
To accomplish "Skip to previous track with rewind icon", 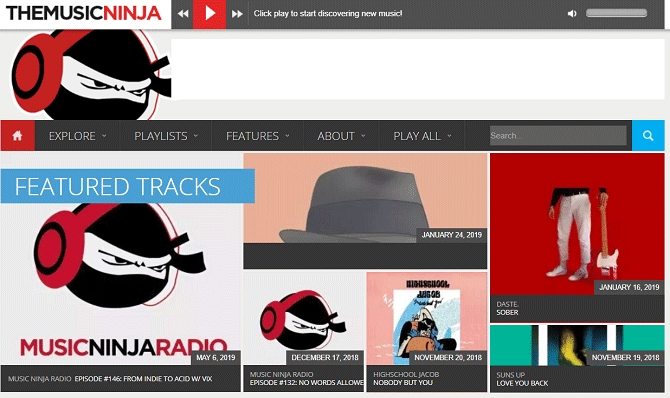I will 183,14.
